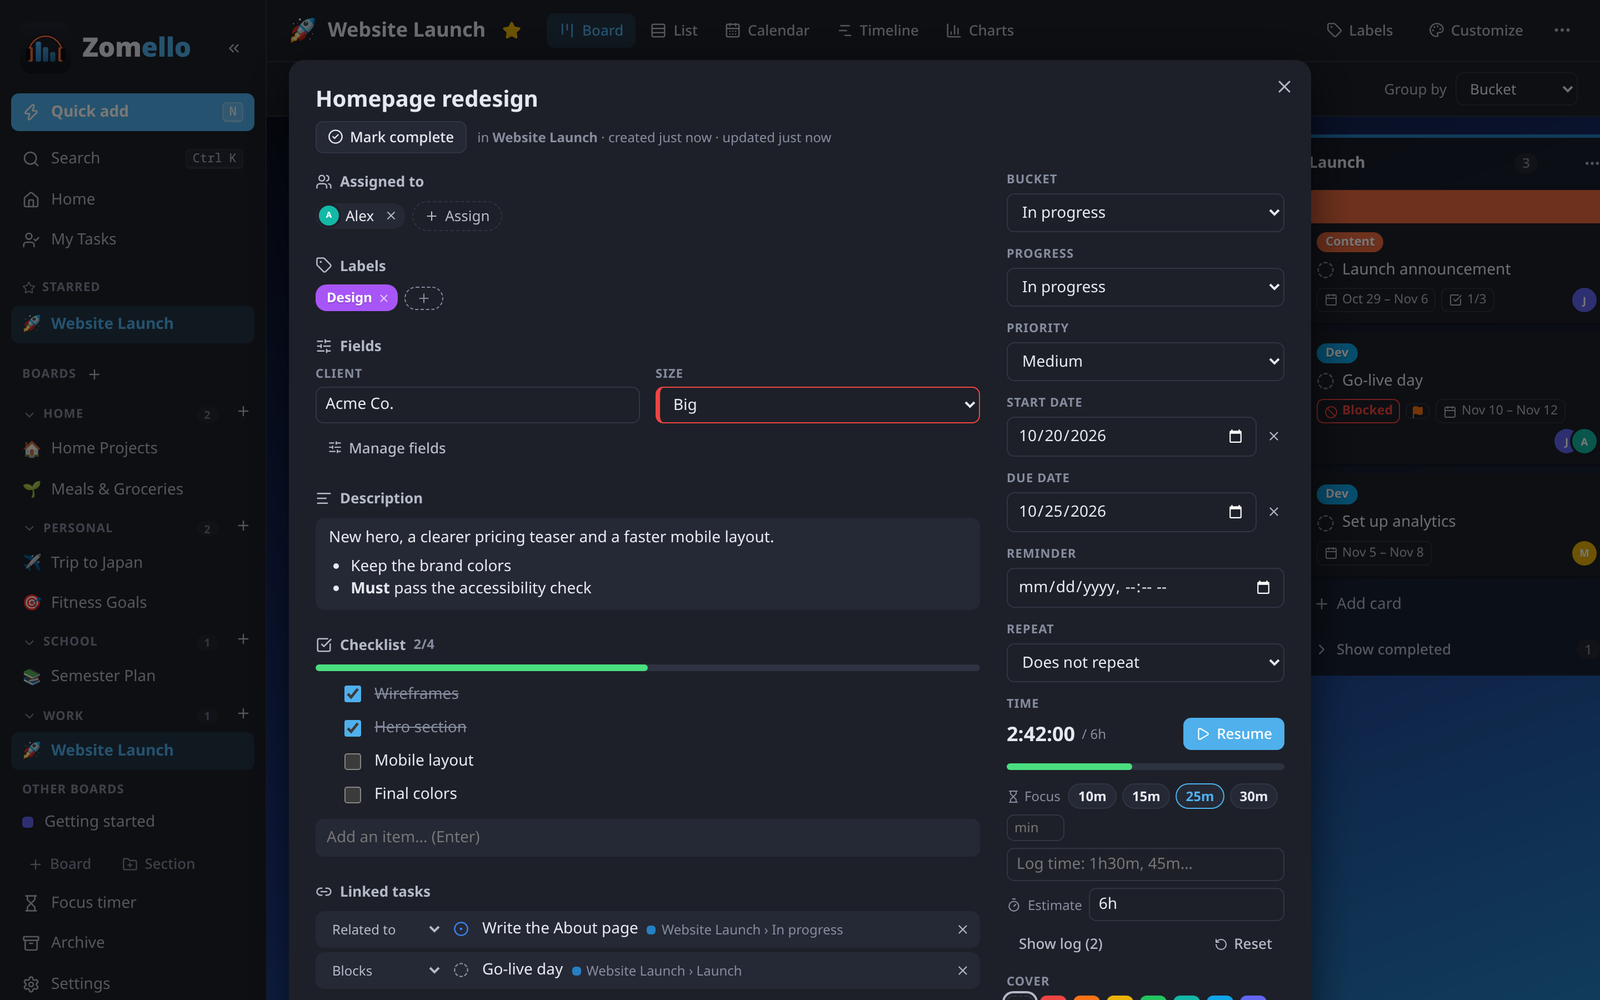Clear the due date
The width and height of the screenshot is (1600, 1000).
1274,512
